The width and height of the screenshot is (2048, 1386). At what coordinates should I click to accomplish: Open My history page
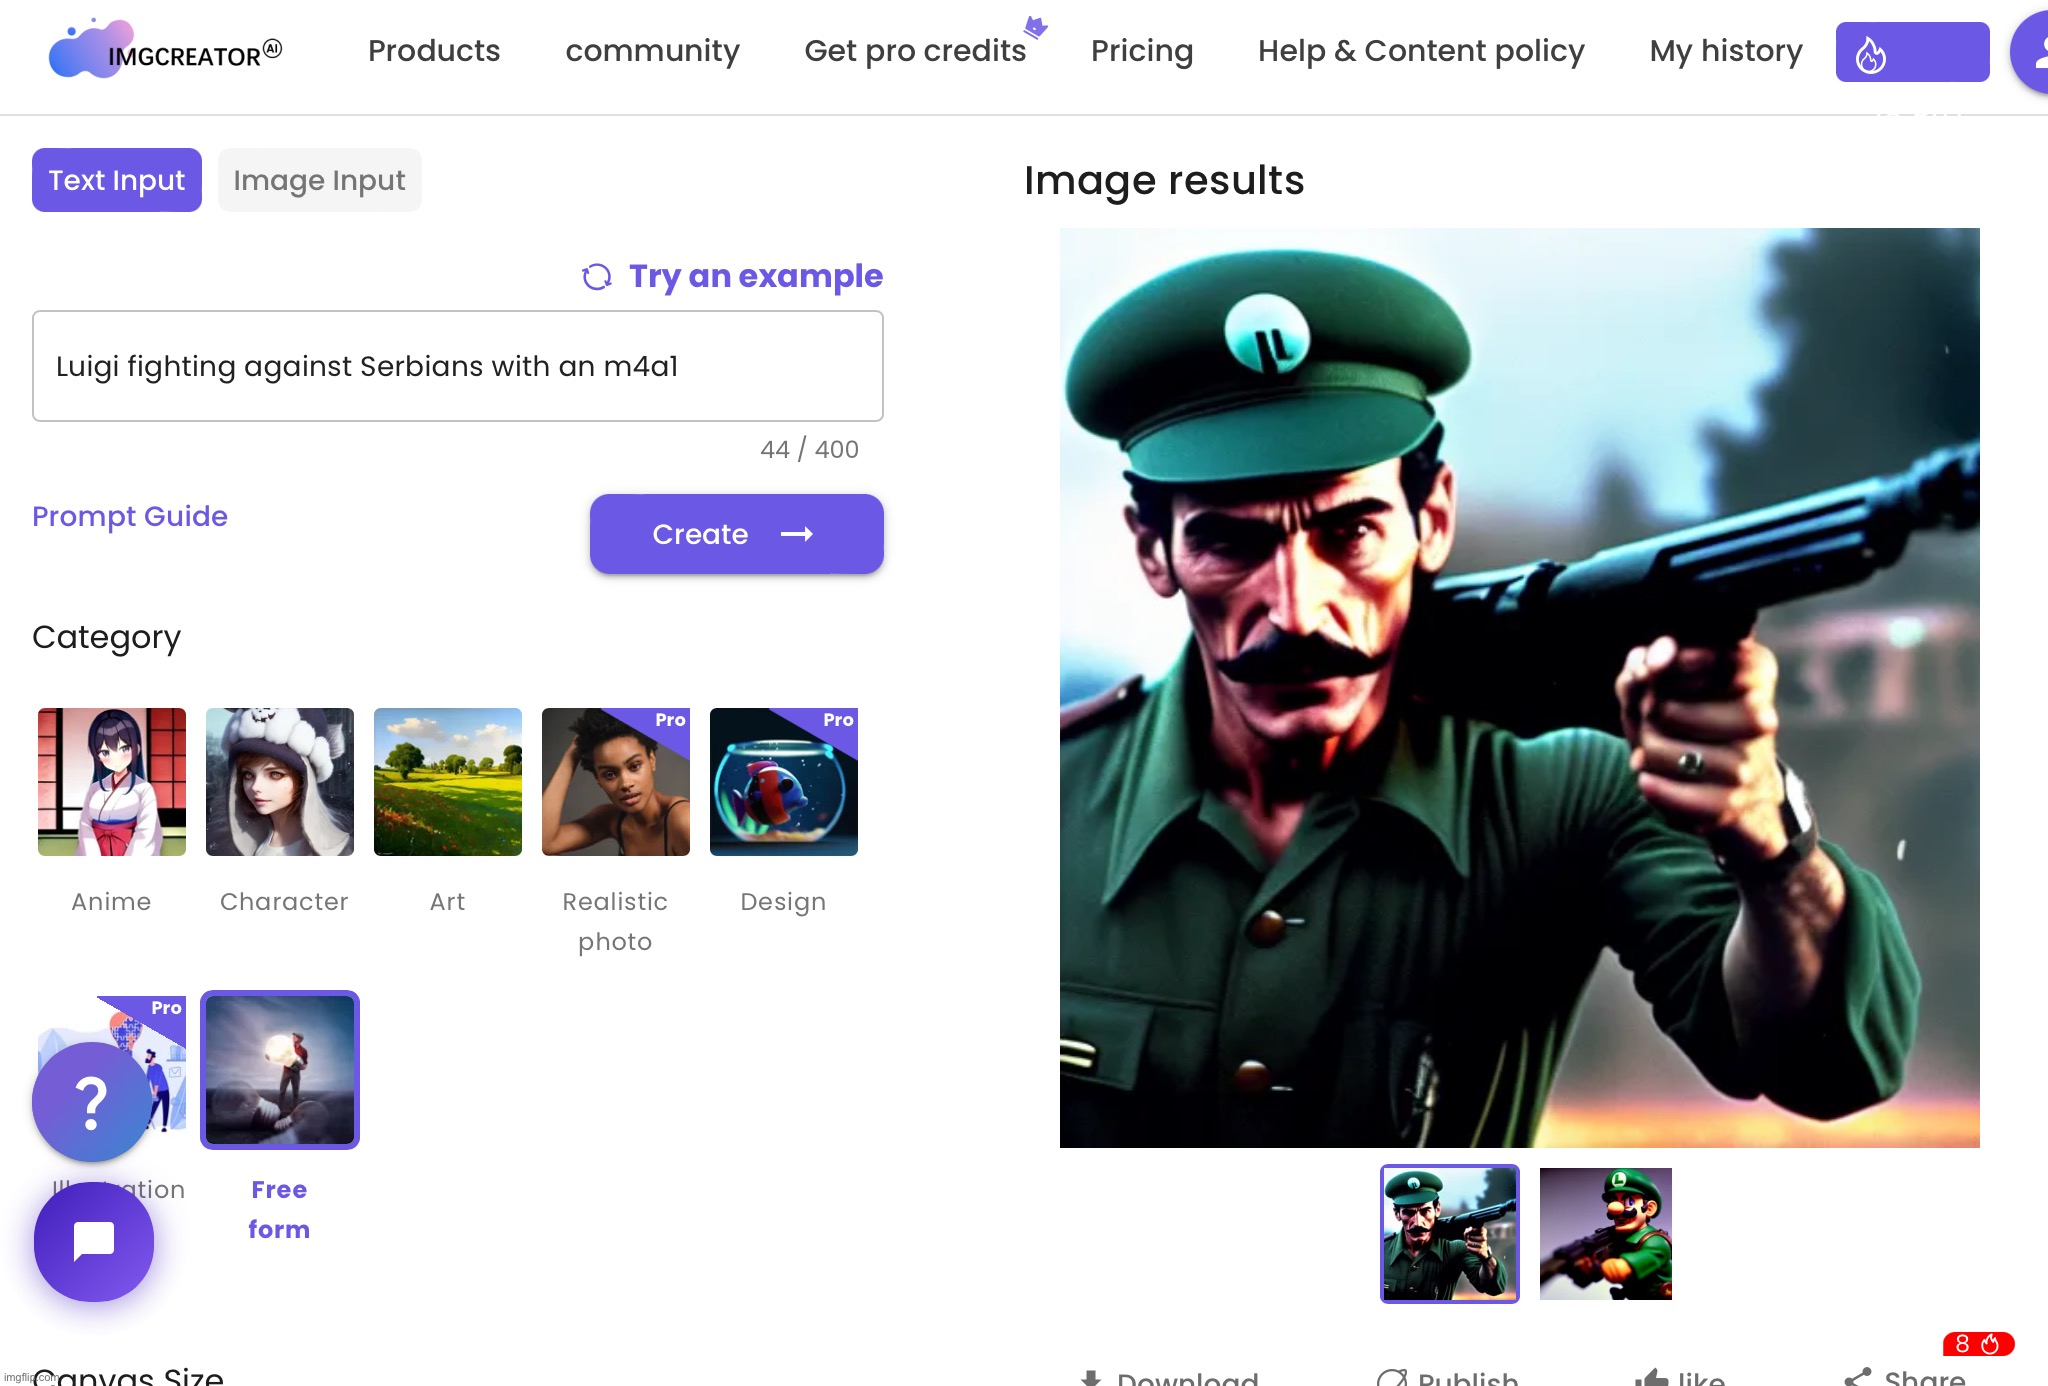tap(1726, 51)
